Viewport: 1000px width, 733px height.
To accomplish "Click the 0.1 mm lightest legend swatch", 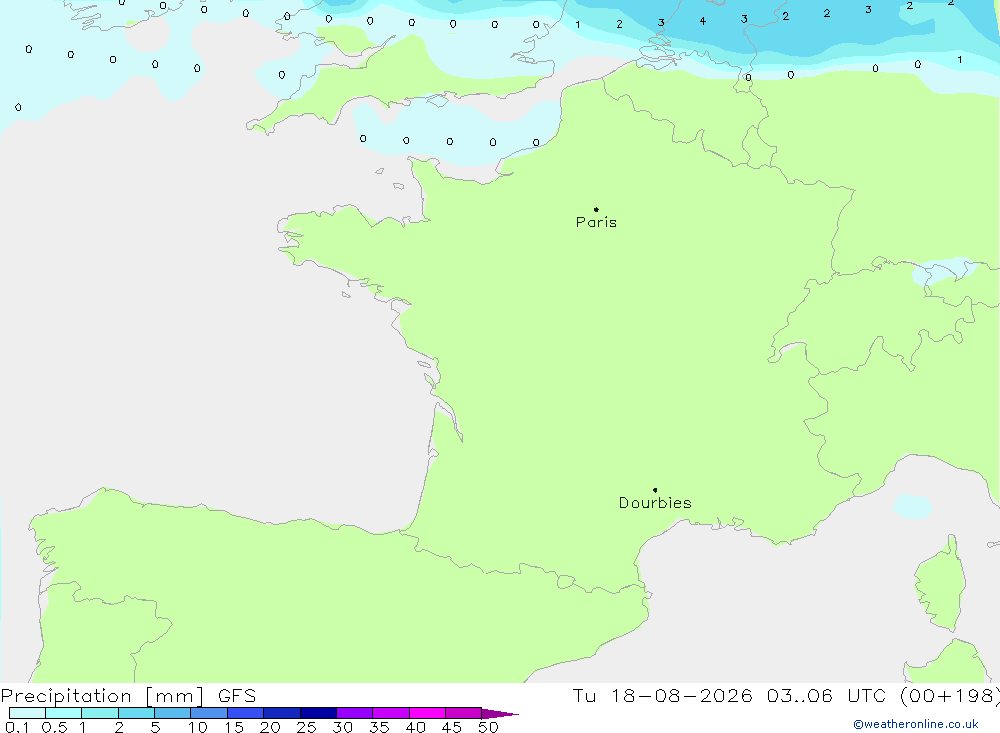I will 27,713.
